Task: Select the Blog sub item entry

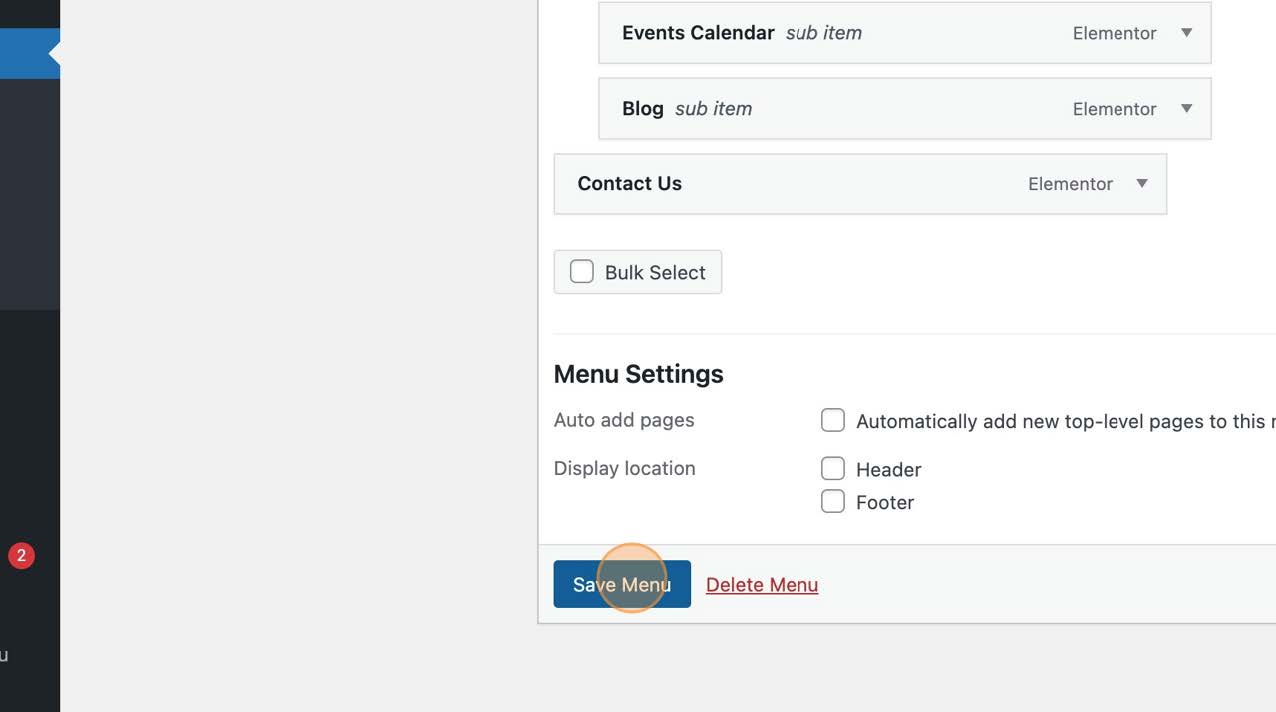Action: (642, 108)
